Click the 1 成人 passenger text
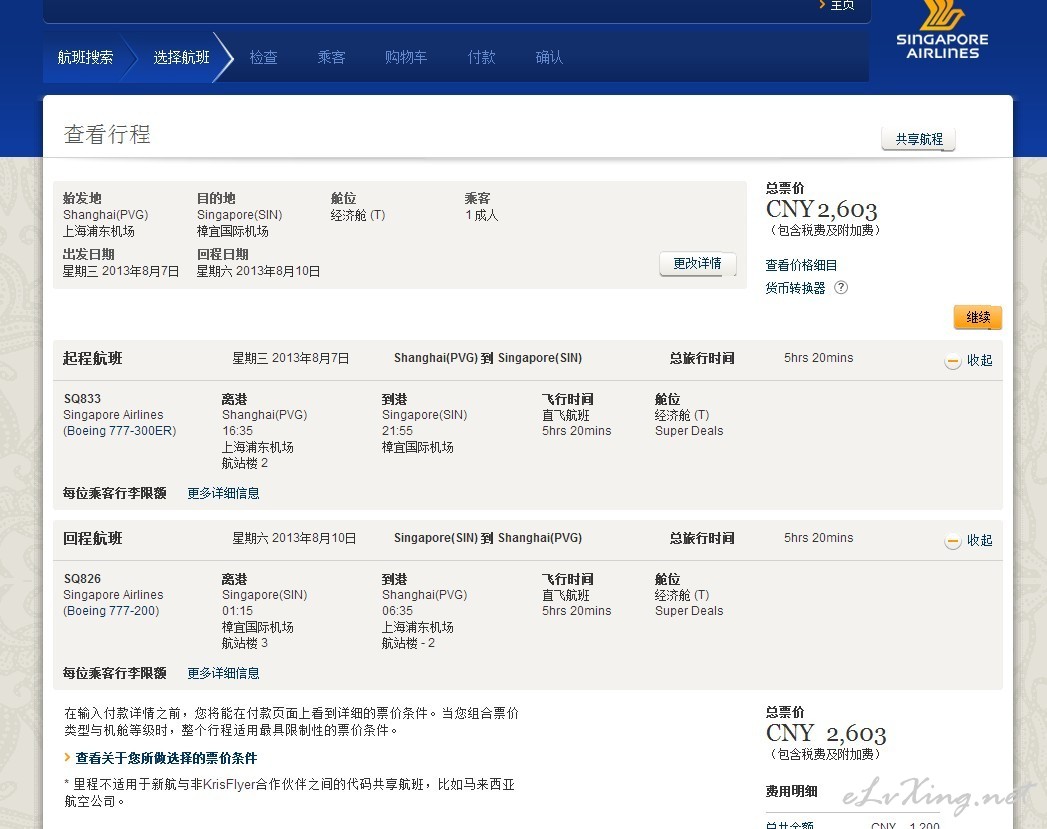Viewport: 1047px width, 829px height. coord(481,215)
